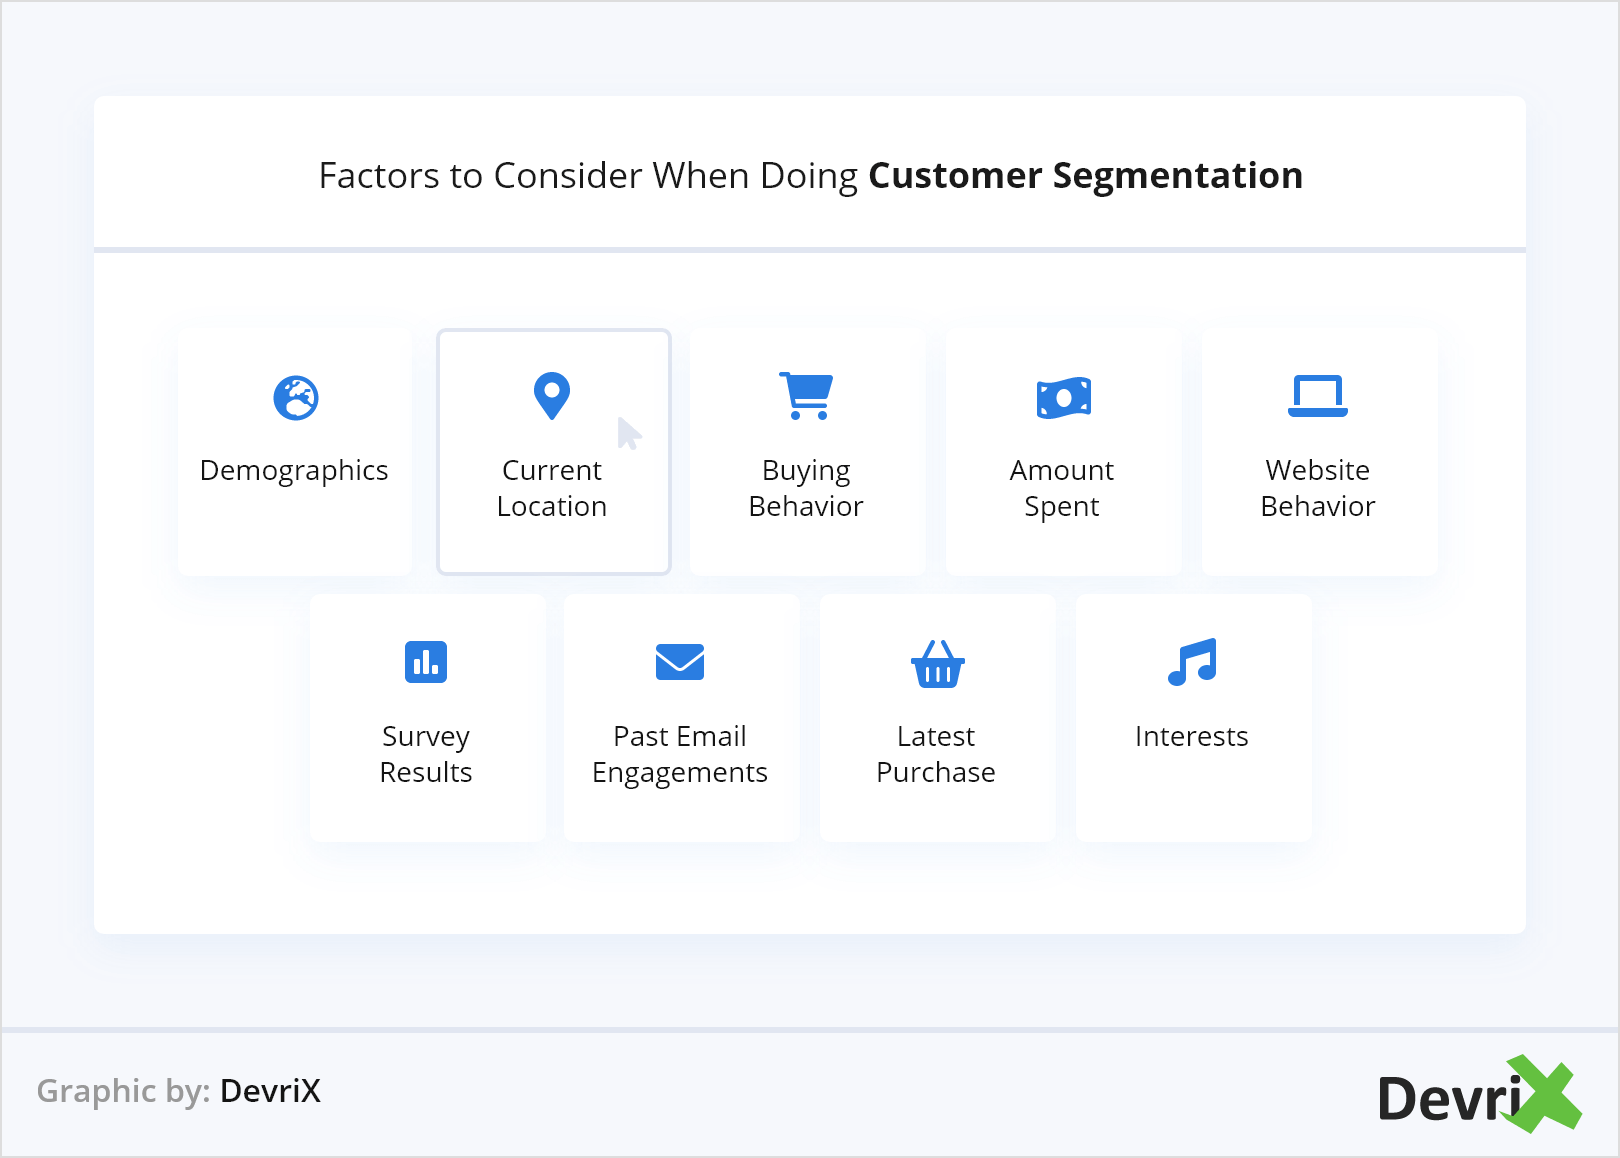Choose the Buying Behavior text label
The width and height of the screenshot is (1620, 1158).
coord(806,488)
